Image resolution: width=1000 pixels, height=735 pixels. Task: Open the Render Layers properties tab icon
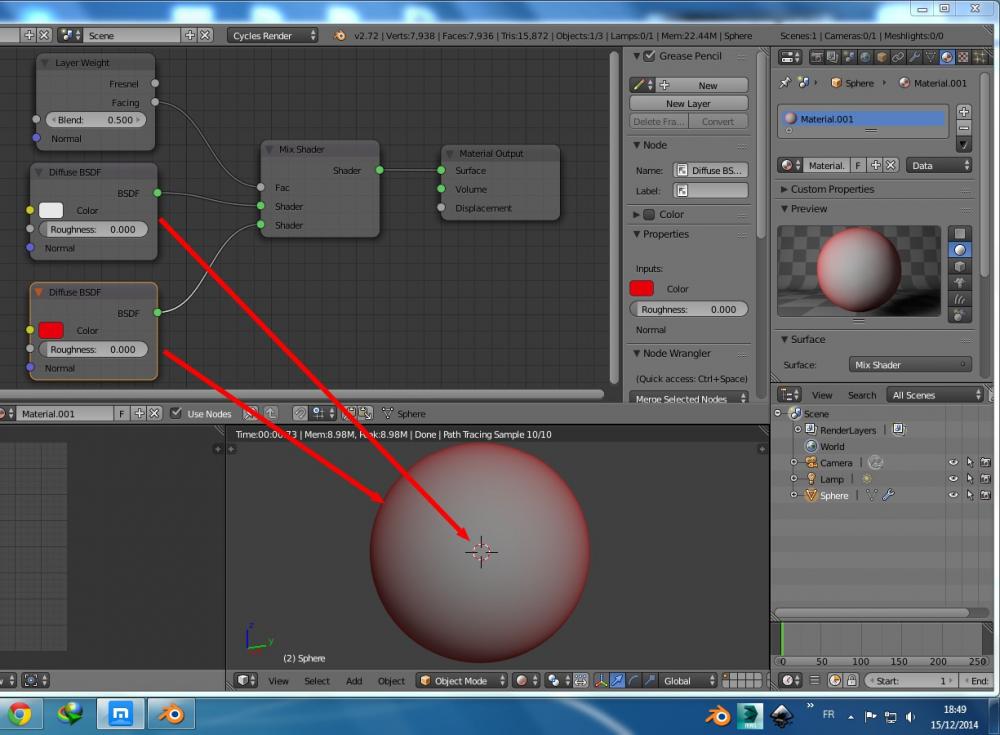[833, 57]
